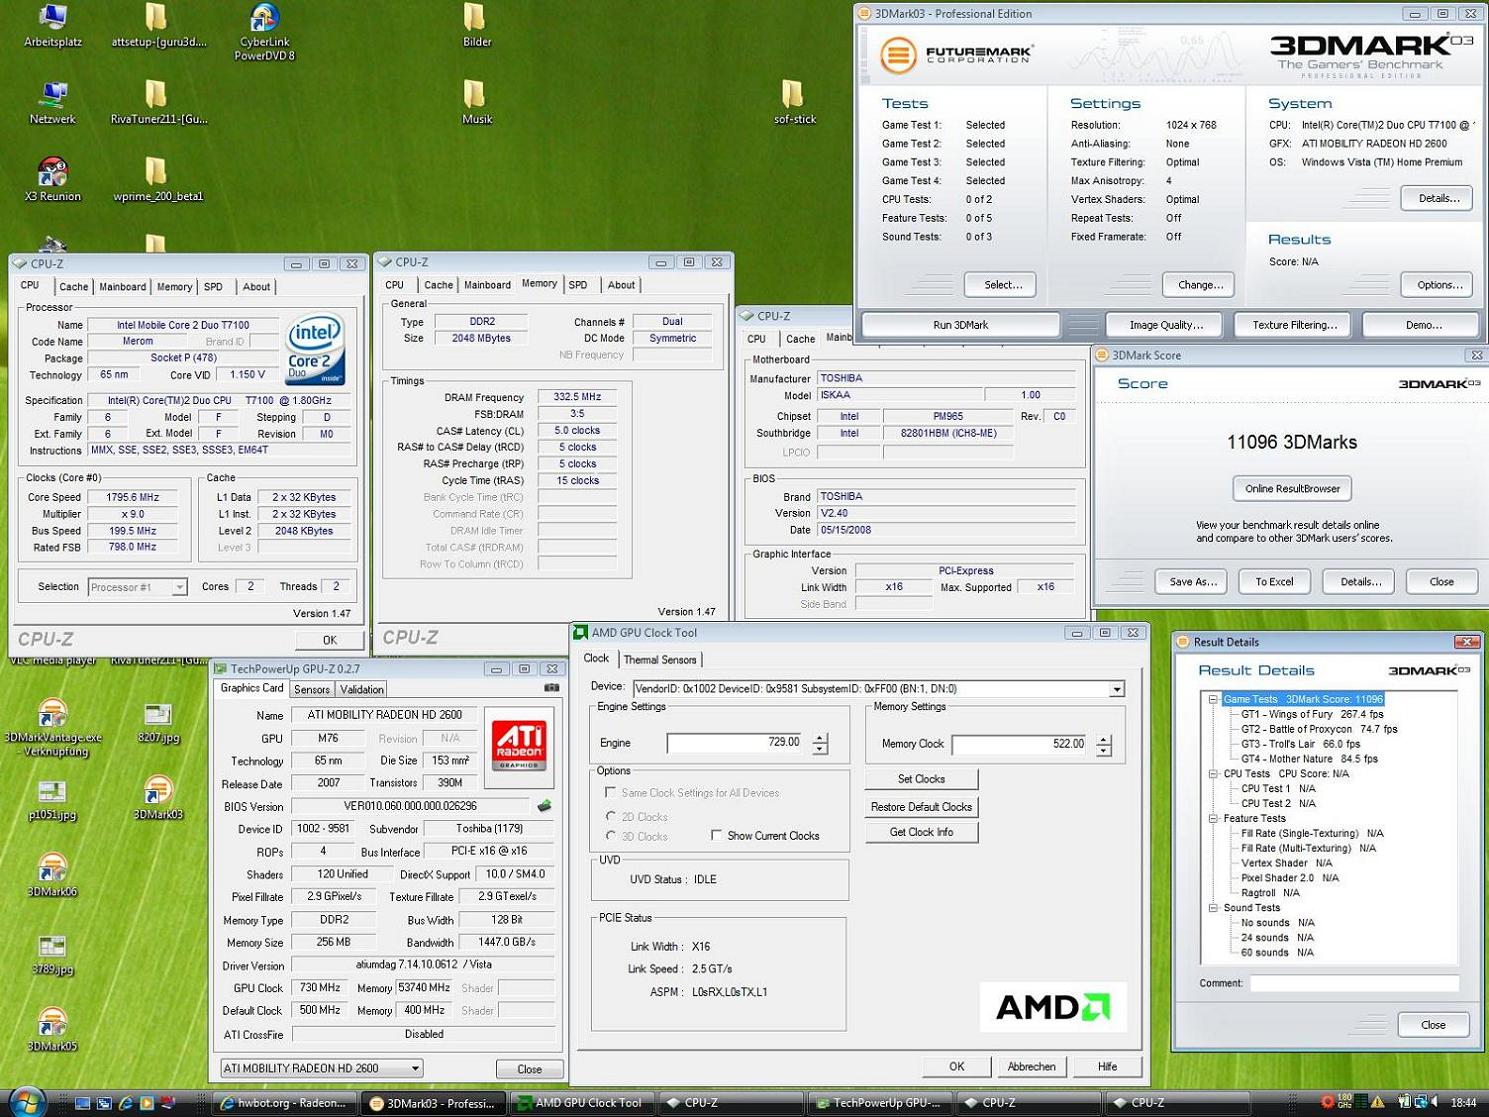This screenshot has height=1117, width=1489.
Task: Open SPD tab in CPU-Z memory window
Action: point(578,285)
